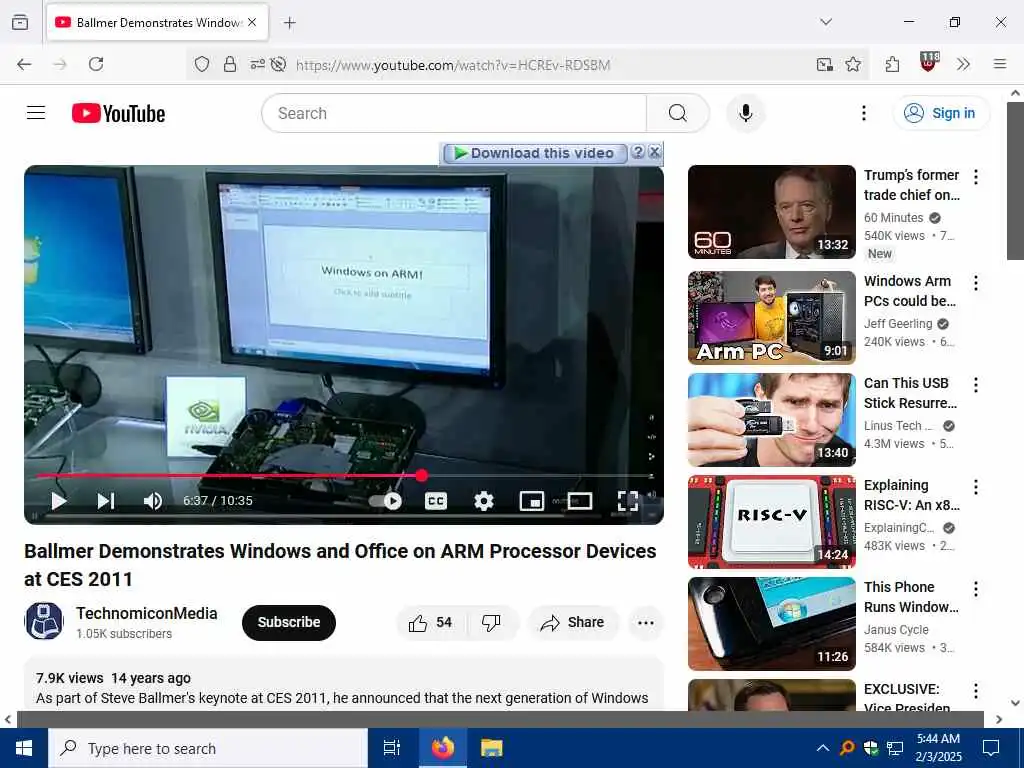The height and width of the screenshot is (768, 1024).
Task: Open menu for USB Stick video
Action: [x=976, y=385]
